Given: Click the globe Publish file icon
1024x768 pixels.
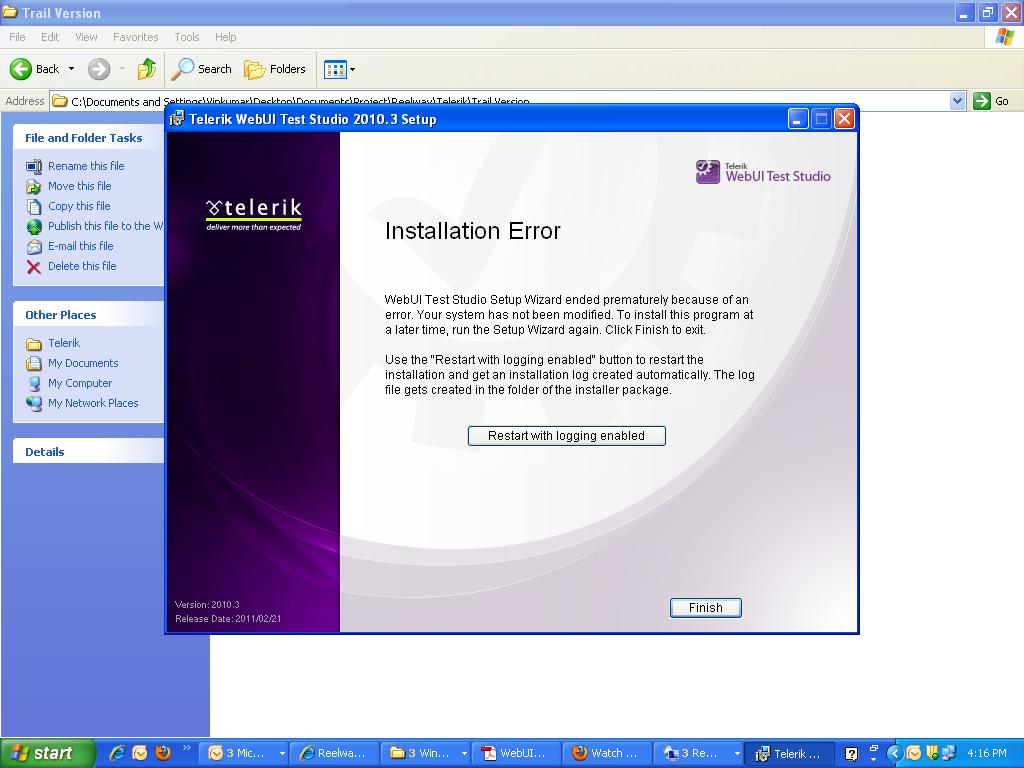Looking at the screenshot, I should point(34,227).
